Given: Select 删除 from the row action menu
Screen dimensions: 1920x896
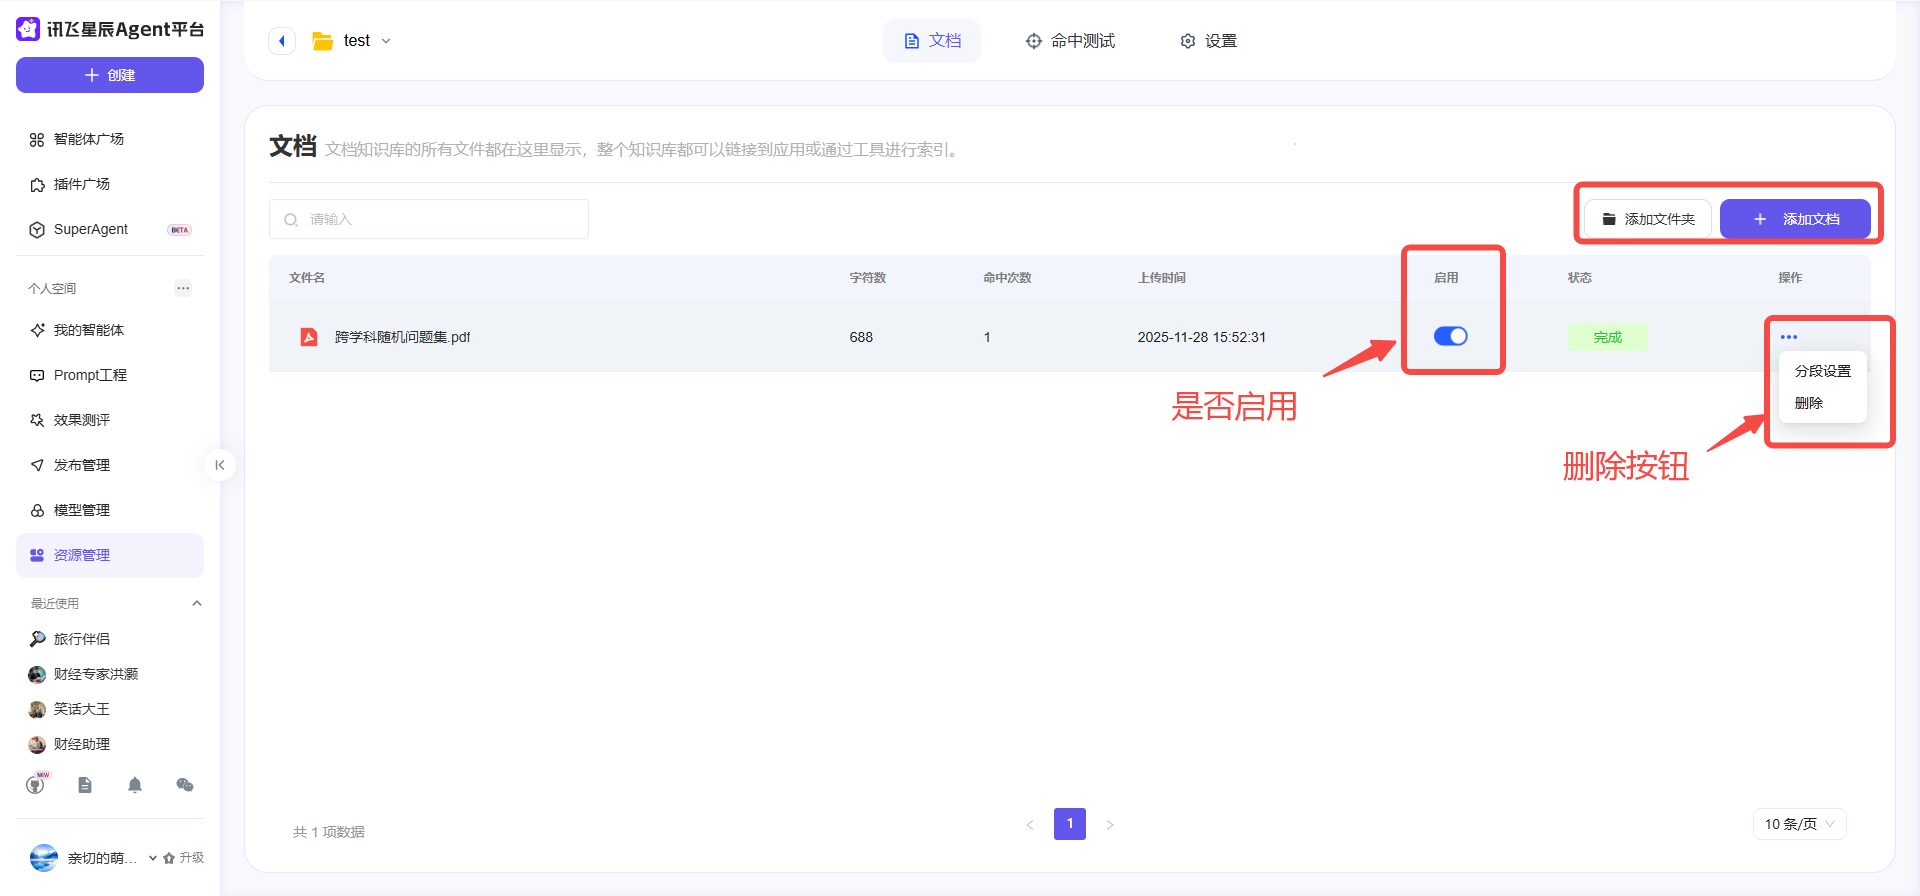Looking at the screenshot, I should click(x=1809, y=403).
